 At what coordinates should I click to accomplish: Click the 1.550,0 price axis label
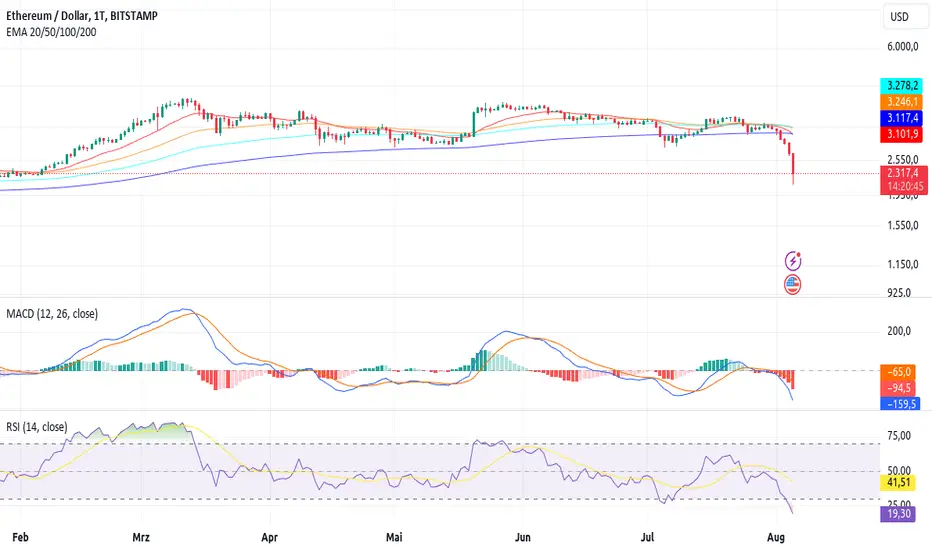(x=902, y=225)
